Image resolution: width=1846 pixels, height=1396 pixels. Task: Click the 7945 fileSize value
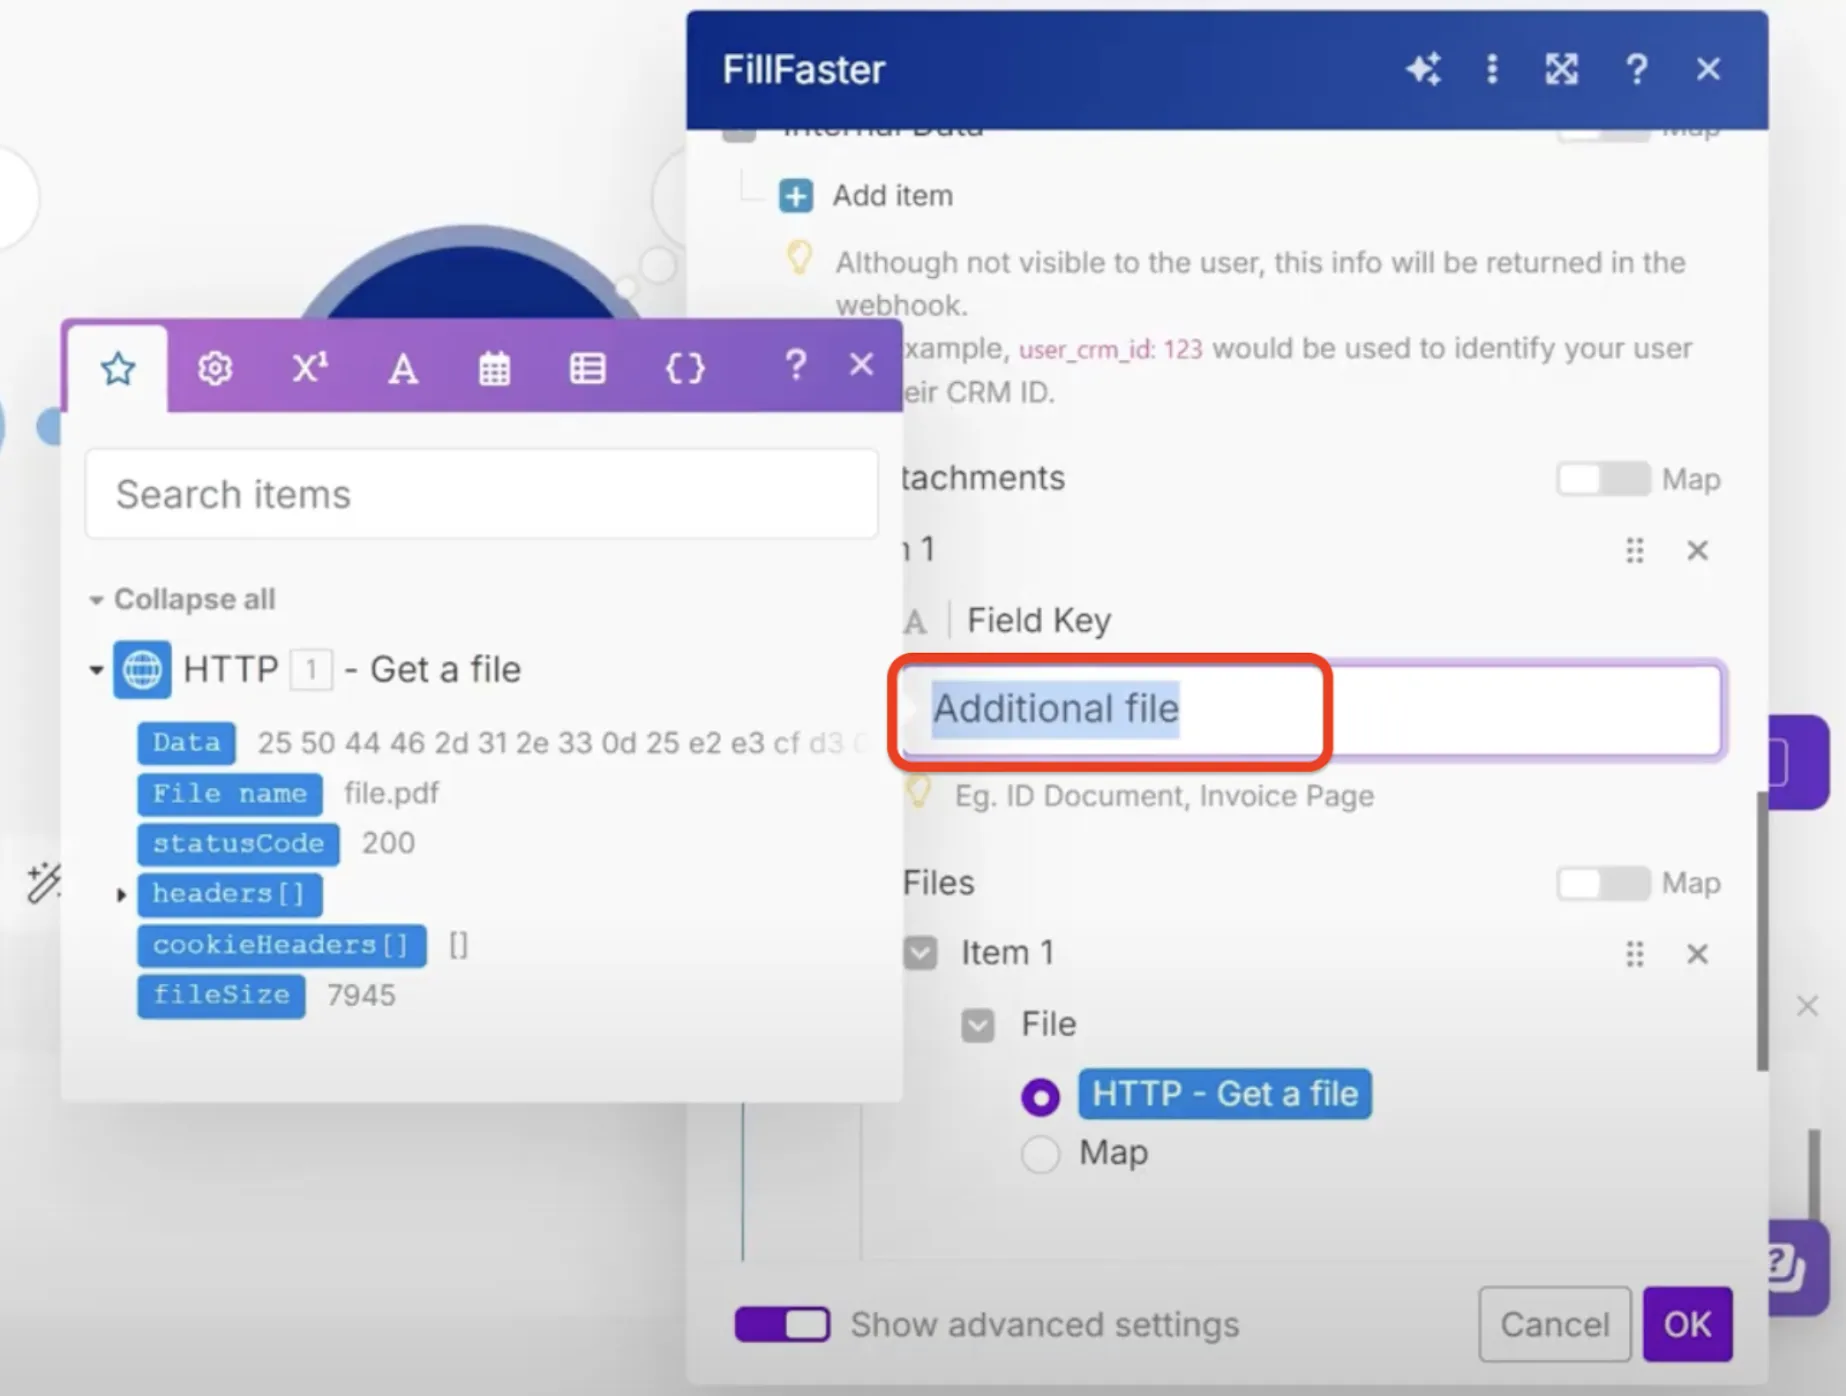click(361, 995)
